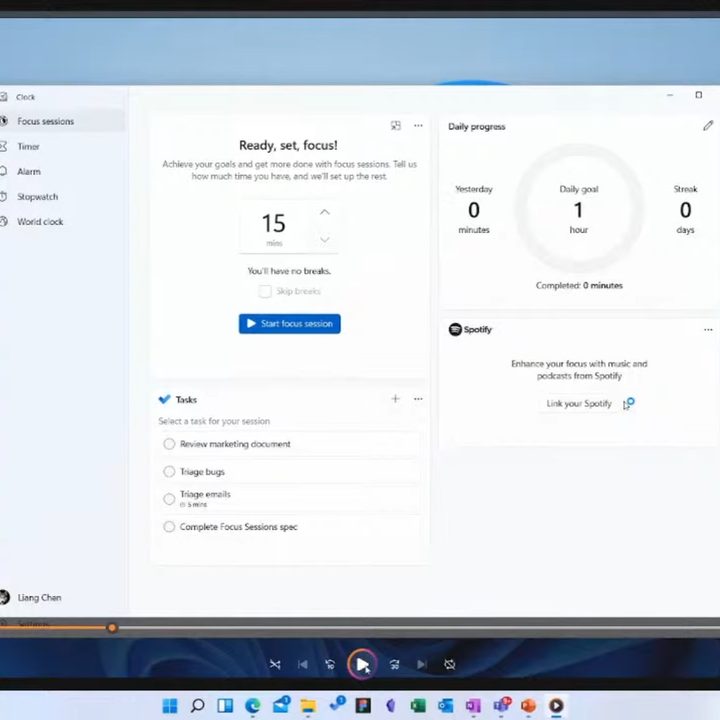This screenshot has width=720, height=720.
Task: Skip back 10 seconds in player
Action: pos(330,664)
